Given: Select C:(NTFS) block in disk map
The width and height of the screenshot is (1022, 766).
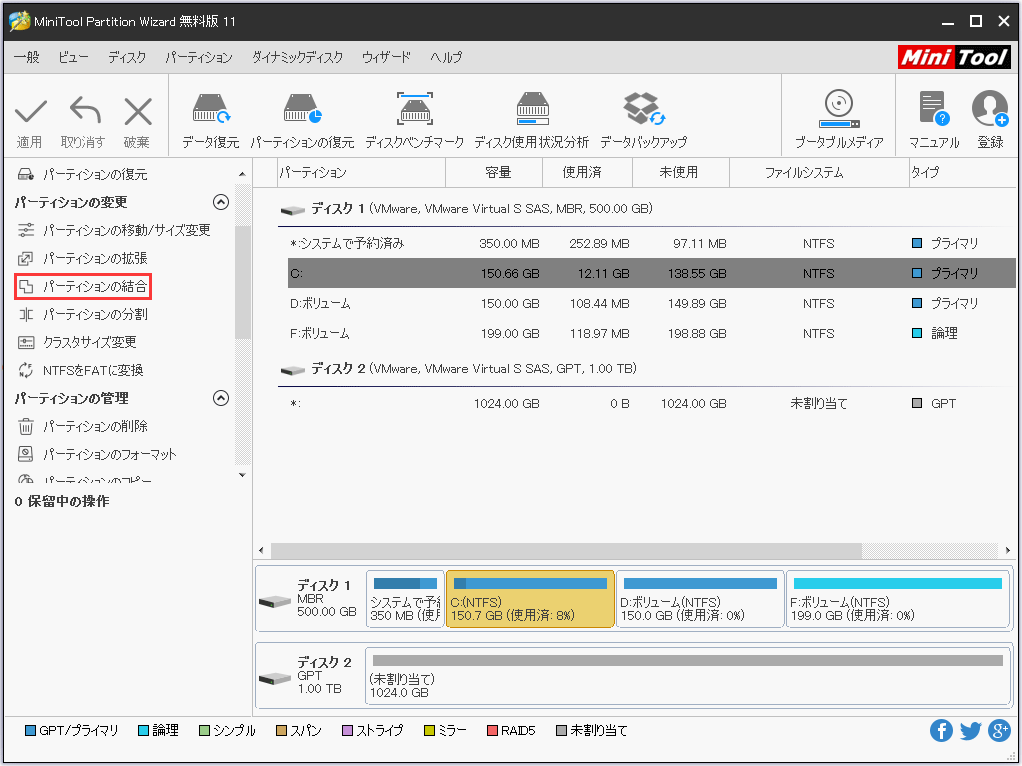Looking at the screenshot, I should (530, 599).
